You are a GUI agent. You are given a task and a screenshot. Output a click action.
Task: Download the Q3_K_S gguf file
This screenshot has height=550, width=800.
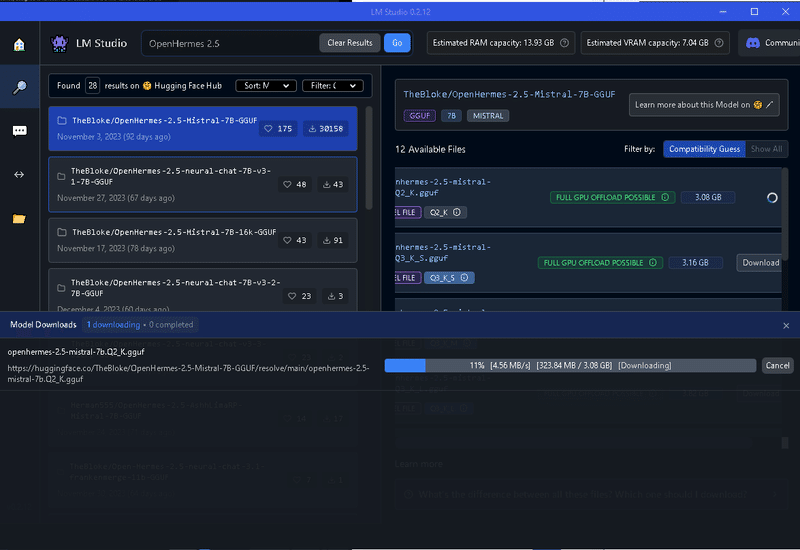(x=759, y=263)
